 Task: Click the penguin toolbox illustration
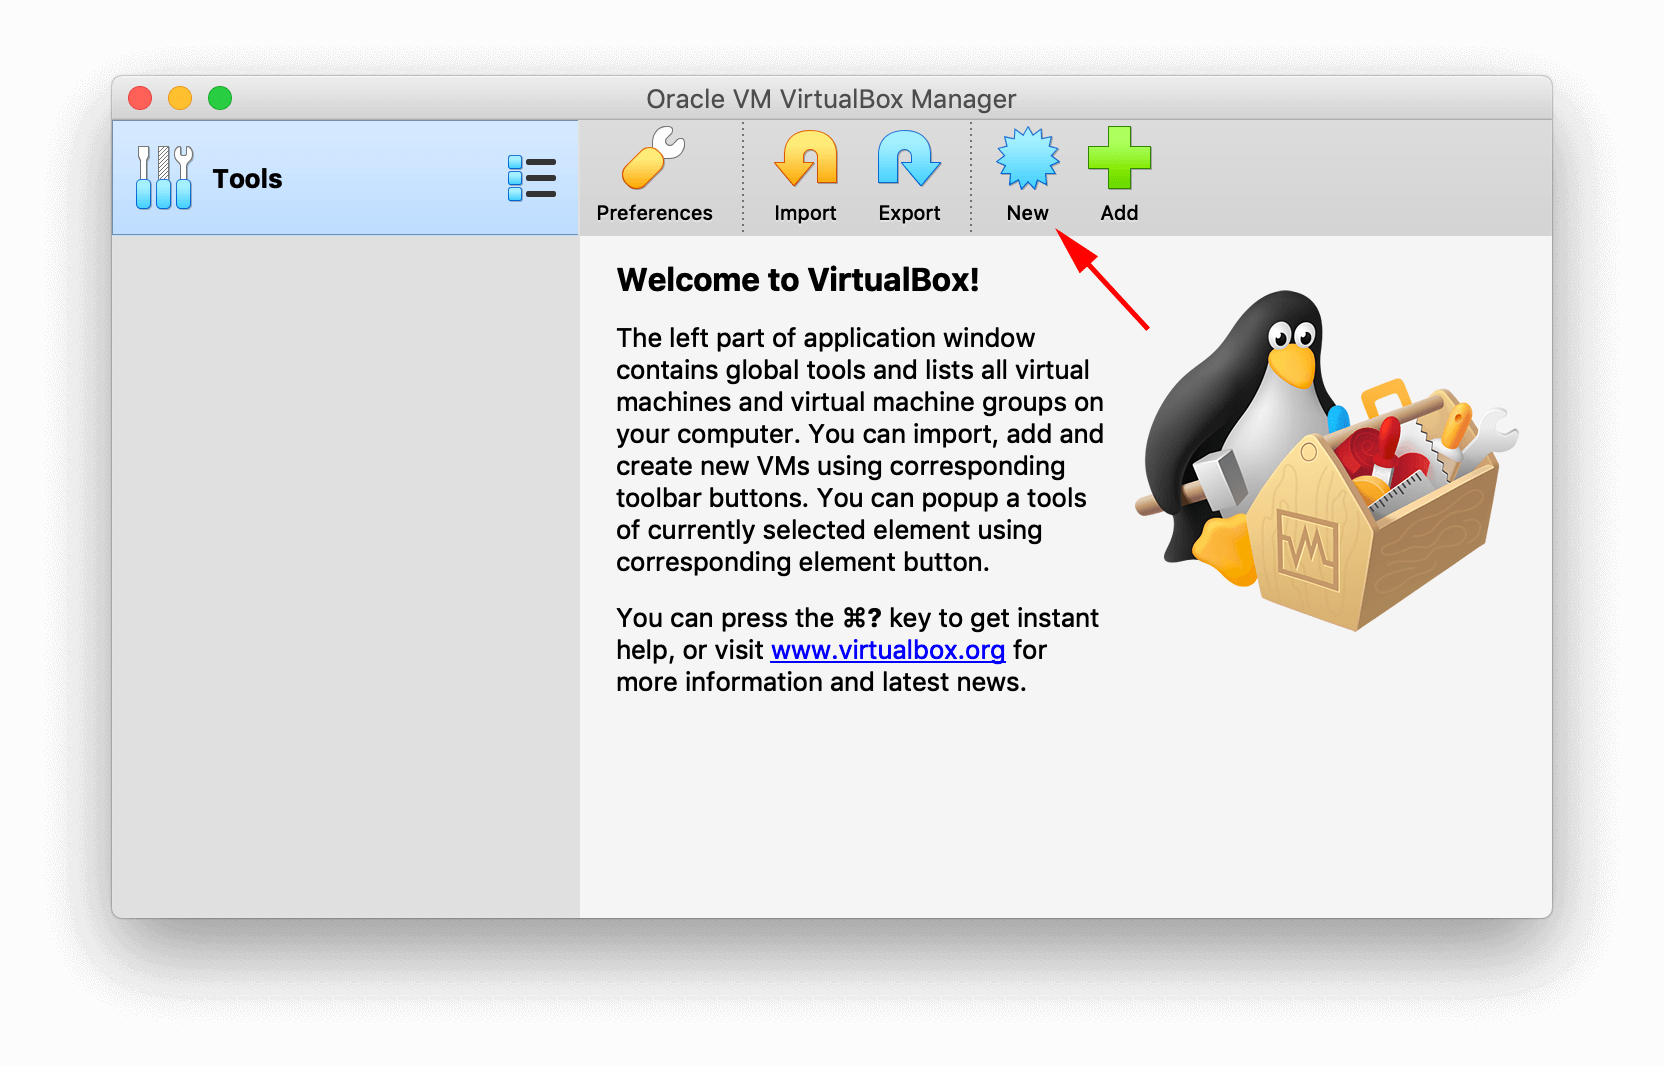point(1326,460)
